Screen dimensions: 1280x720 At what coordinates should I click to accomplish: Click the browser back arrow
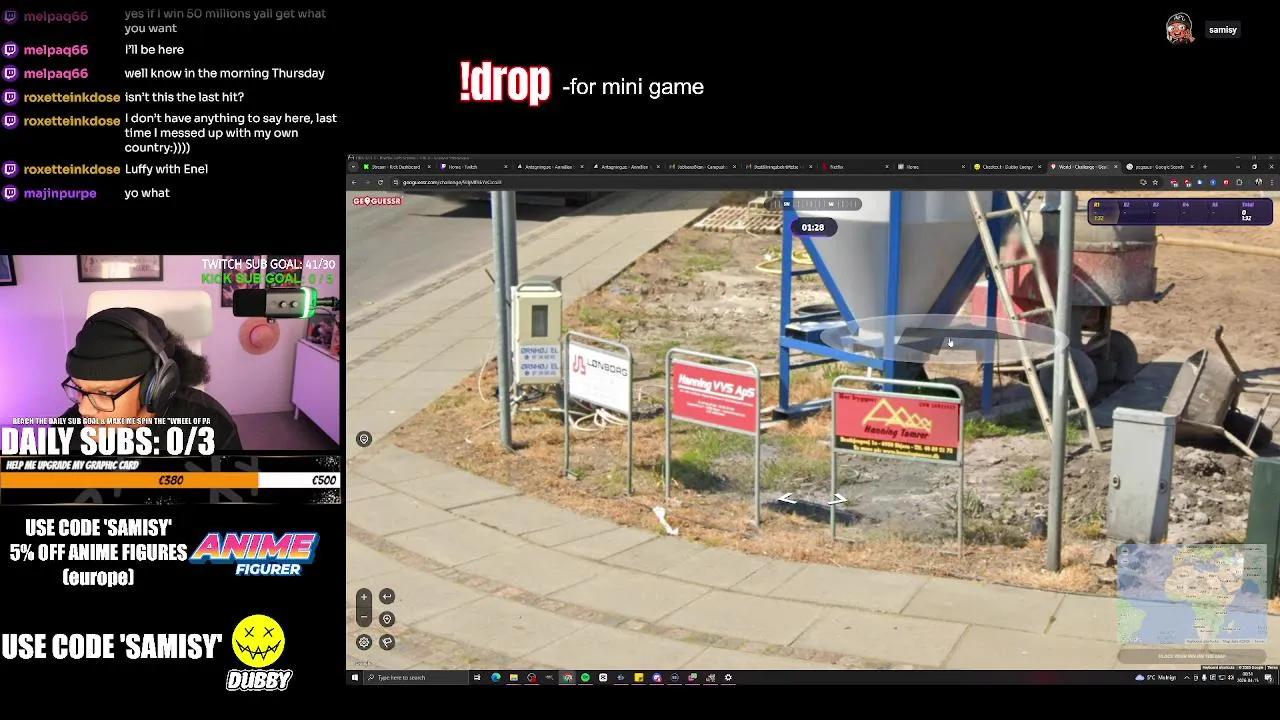coord(353,182)
